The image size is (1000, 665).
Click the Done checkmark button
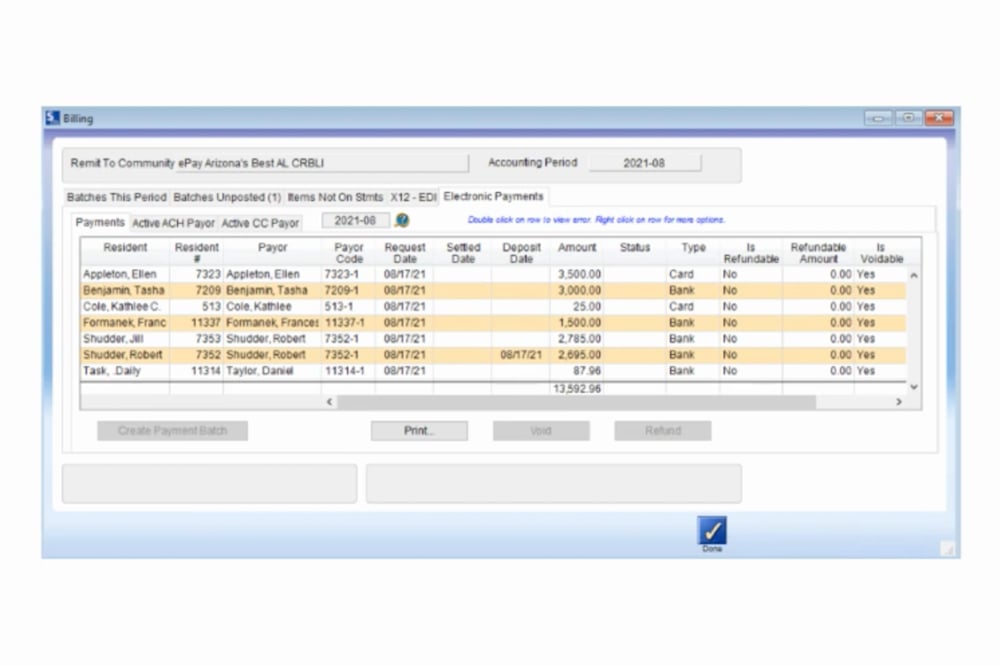(711, 528)
